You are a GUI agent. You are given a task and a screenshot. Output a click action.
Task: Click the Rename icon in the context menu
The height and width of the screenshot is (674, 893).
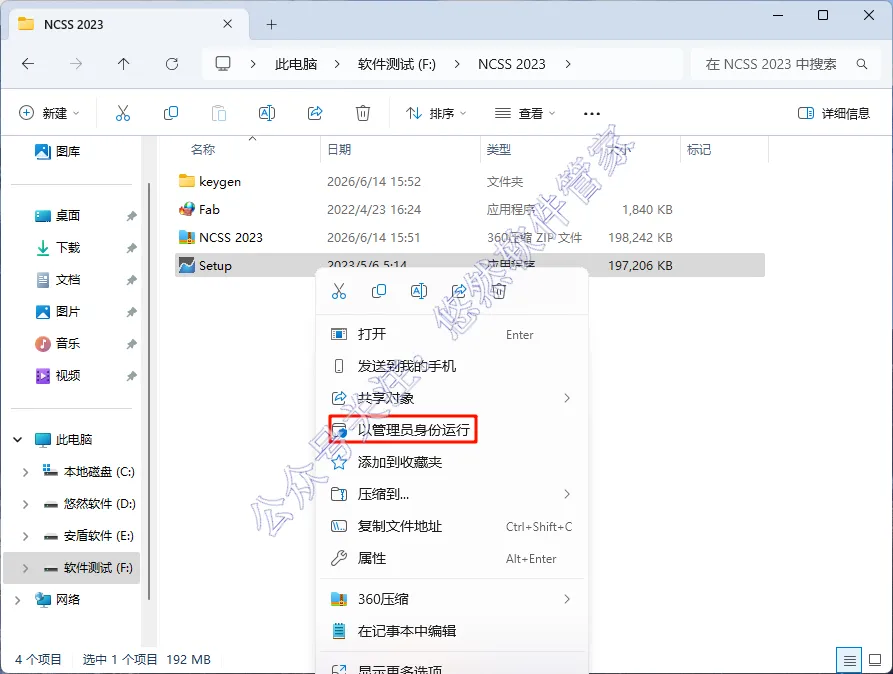click(x=419, y=292)
